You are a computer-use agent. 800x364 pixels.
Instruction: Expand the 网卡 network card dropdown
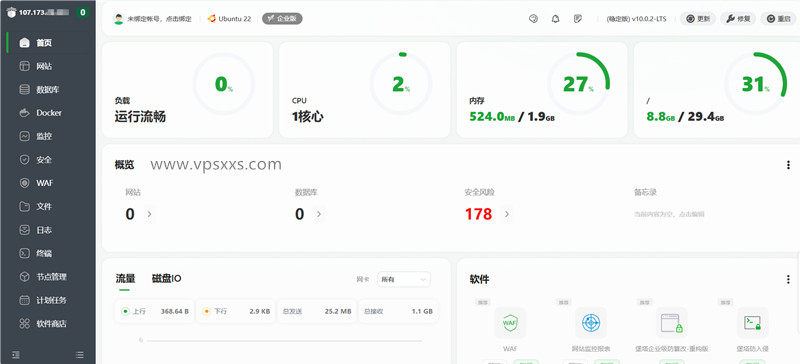[x=403, y=279]
